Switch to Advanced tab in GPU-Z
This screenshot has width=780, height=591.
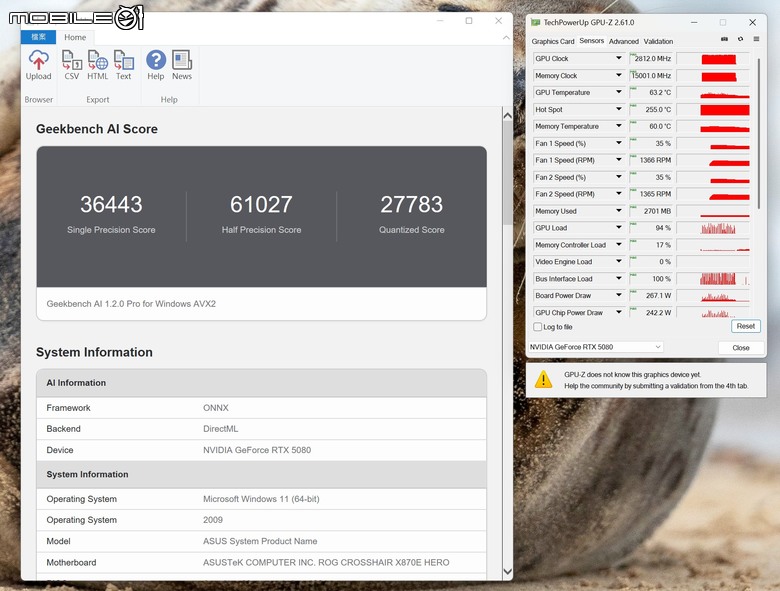pos(623,41)
